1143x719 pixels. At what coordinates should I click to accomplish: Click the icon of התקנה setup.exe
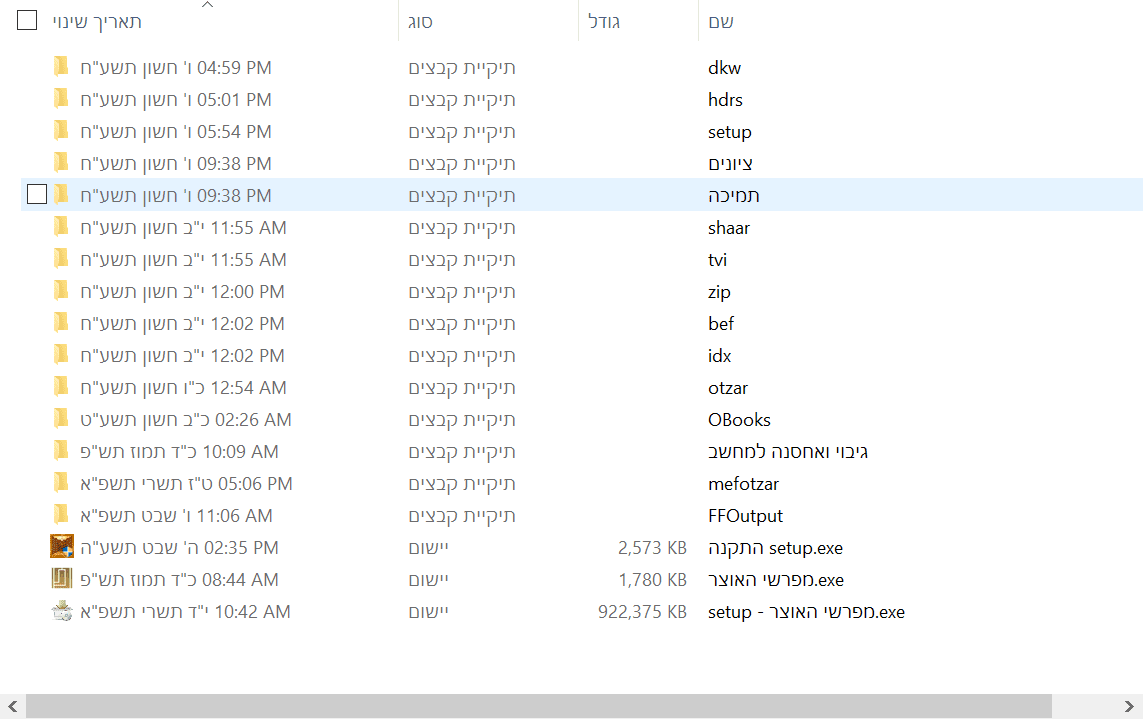62,546
